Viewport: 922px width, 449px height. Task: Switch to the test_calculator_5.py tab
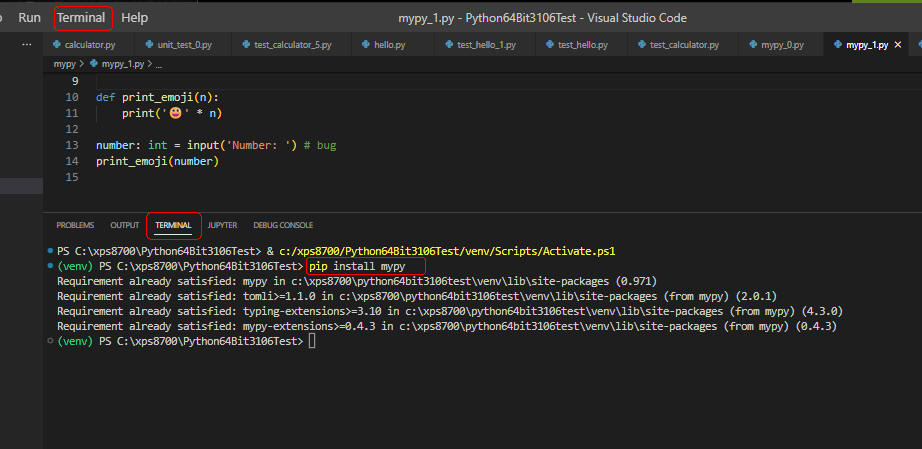pyautogui.click(x=293, y=45)
